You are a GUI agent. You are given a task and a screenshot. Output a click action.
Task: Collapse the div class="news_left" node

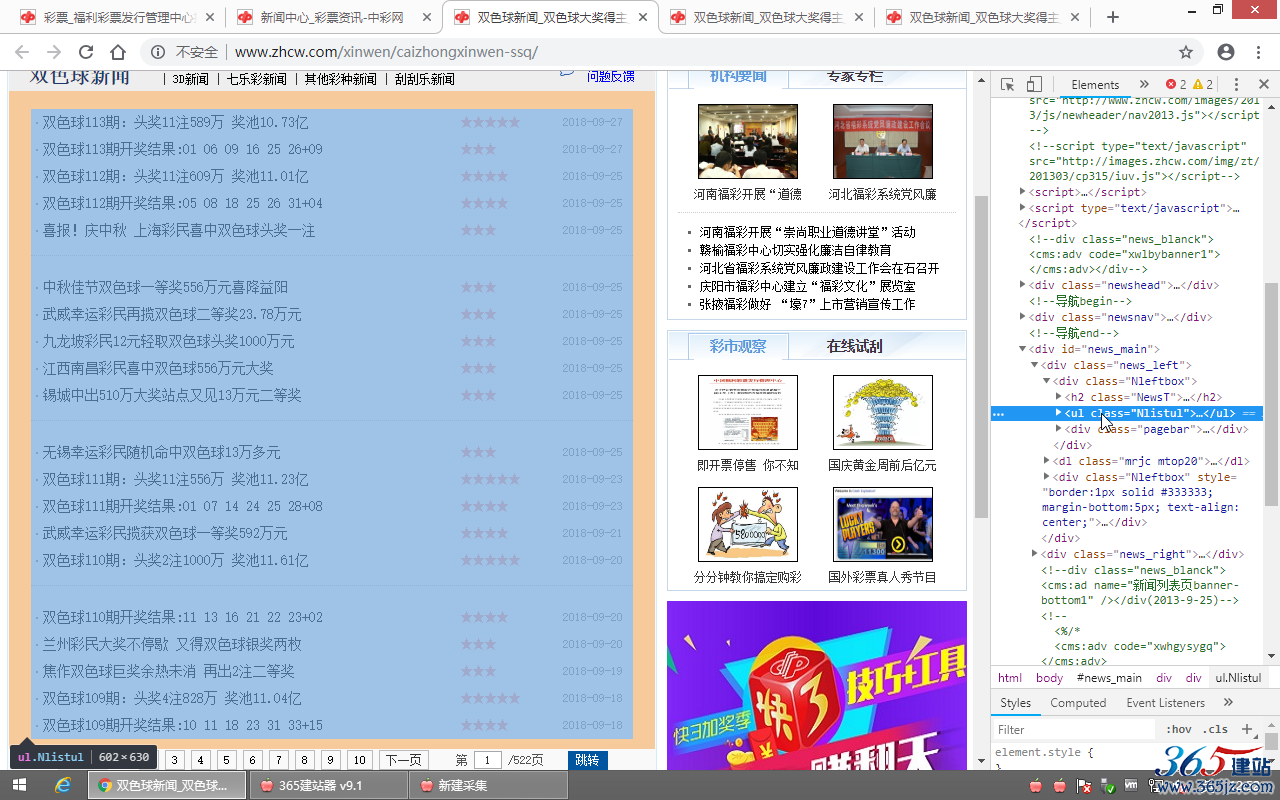[1035, 365]
